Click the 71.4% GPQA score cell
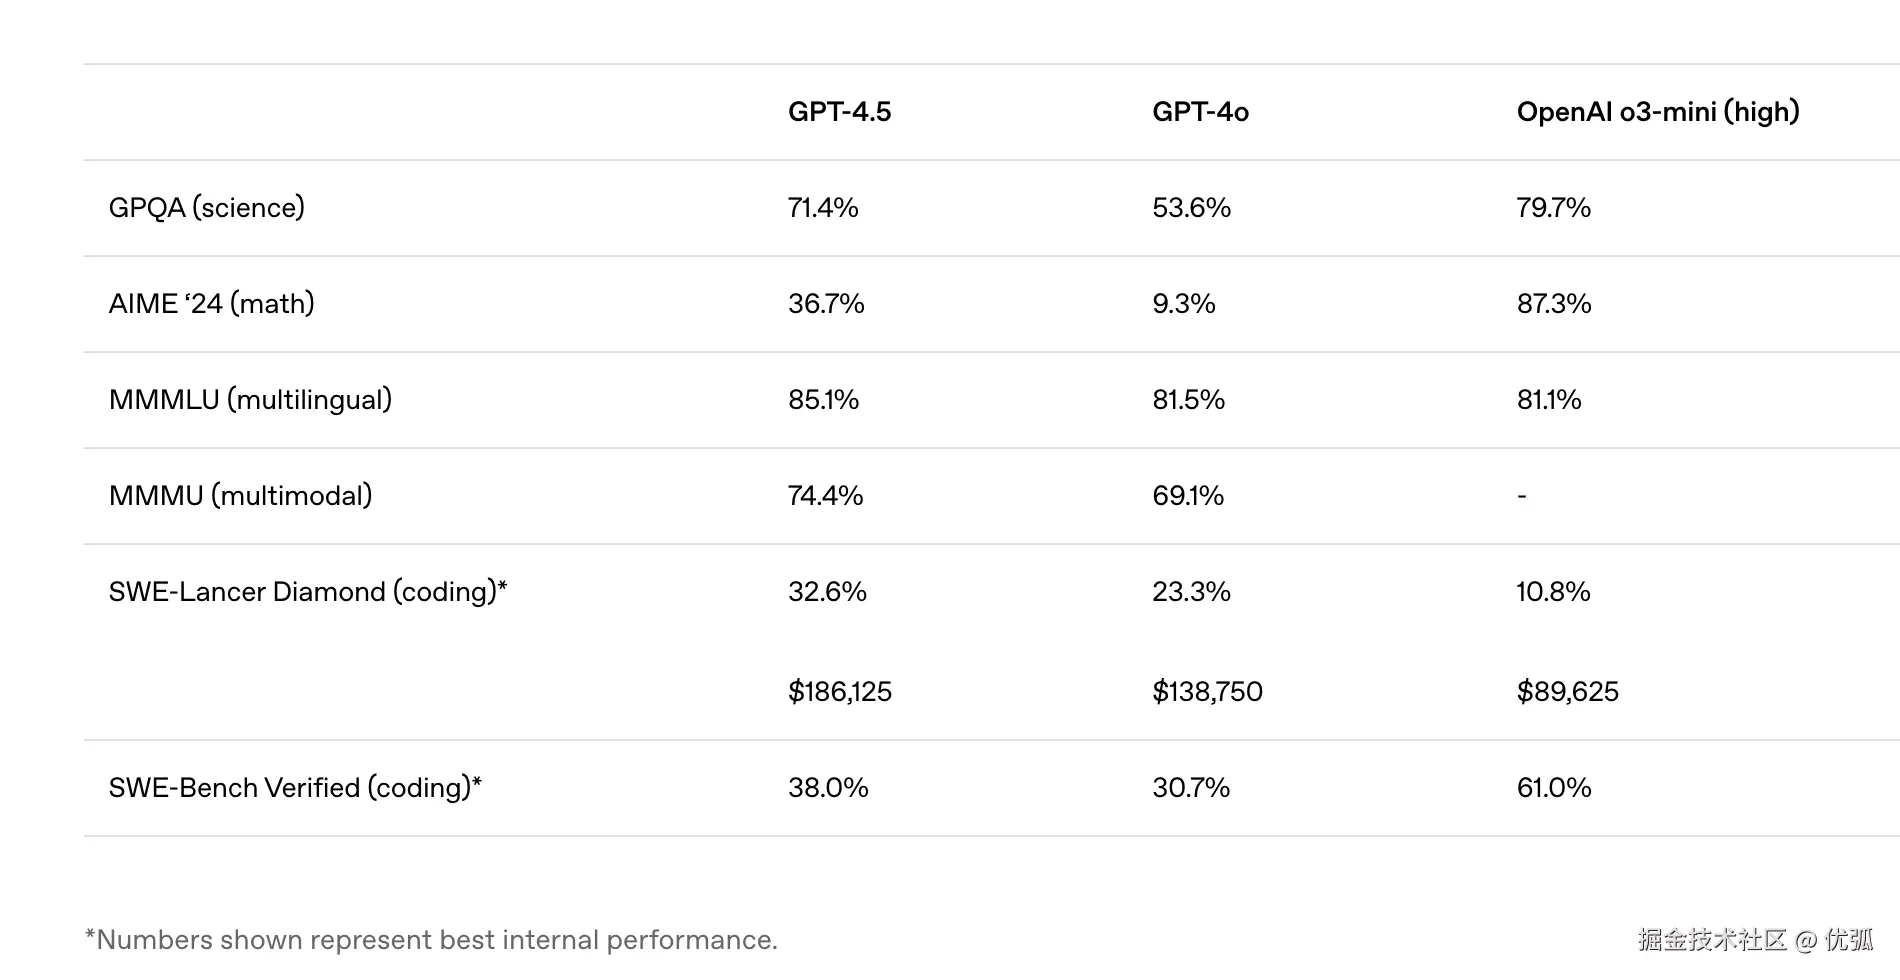 [x=822, y=207]
